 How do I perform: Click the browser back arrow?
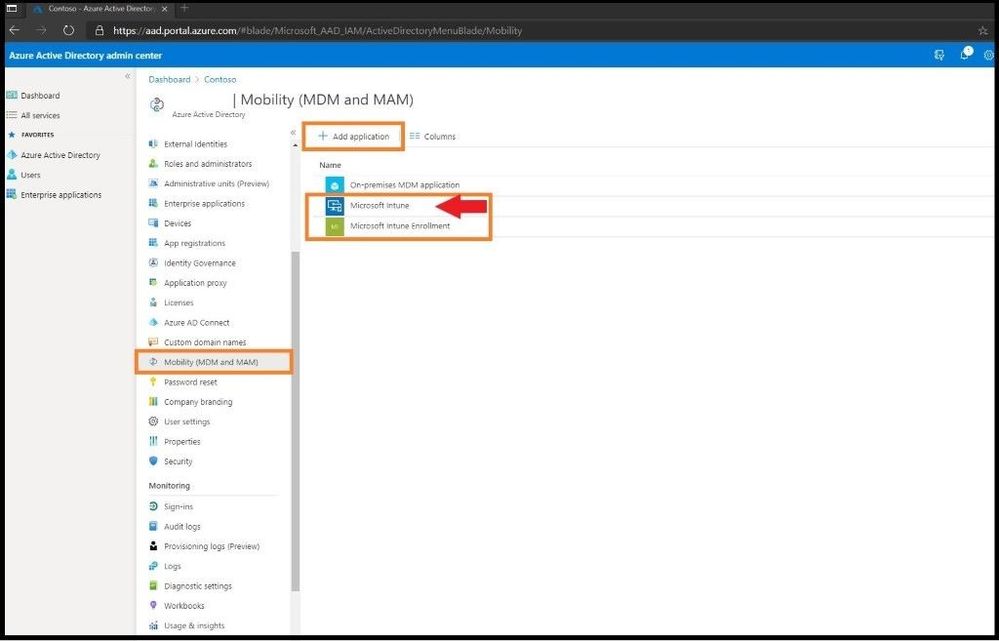(15, 30)
